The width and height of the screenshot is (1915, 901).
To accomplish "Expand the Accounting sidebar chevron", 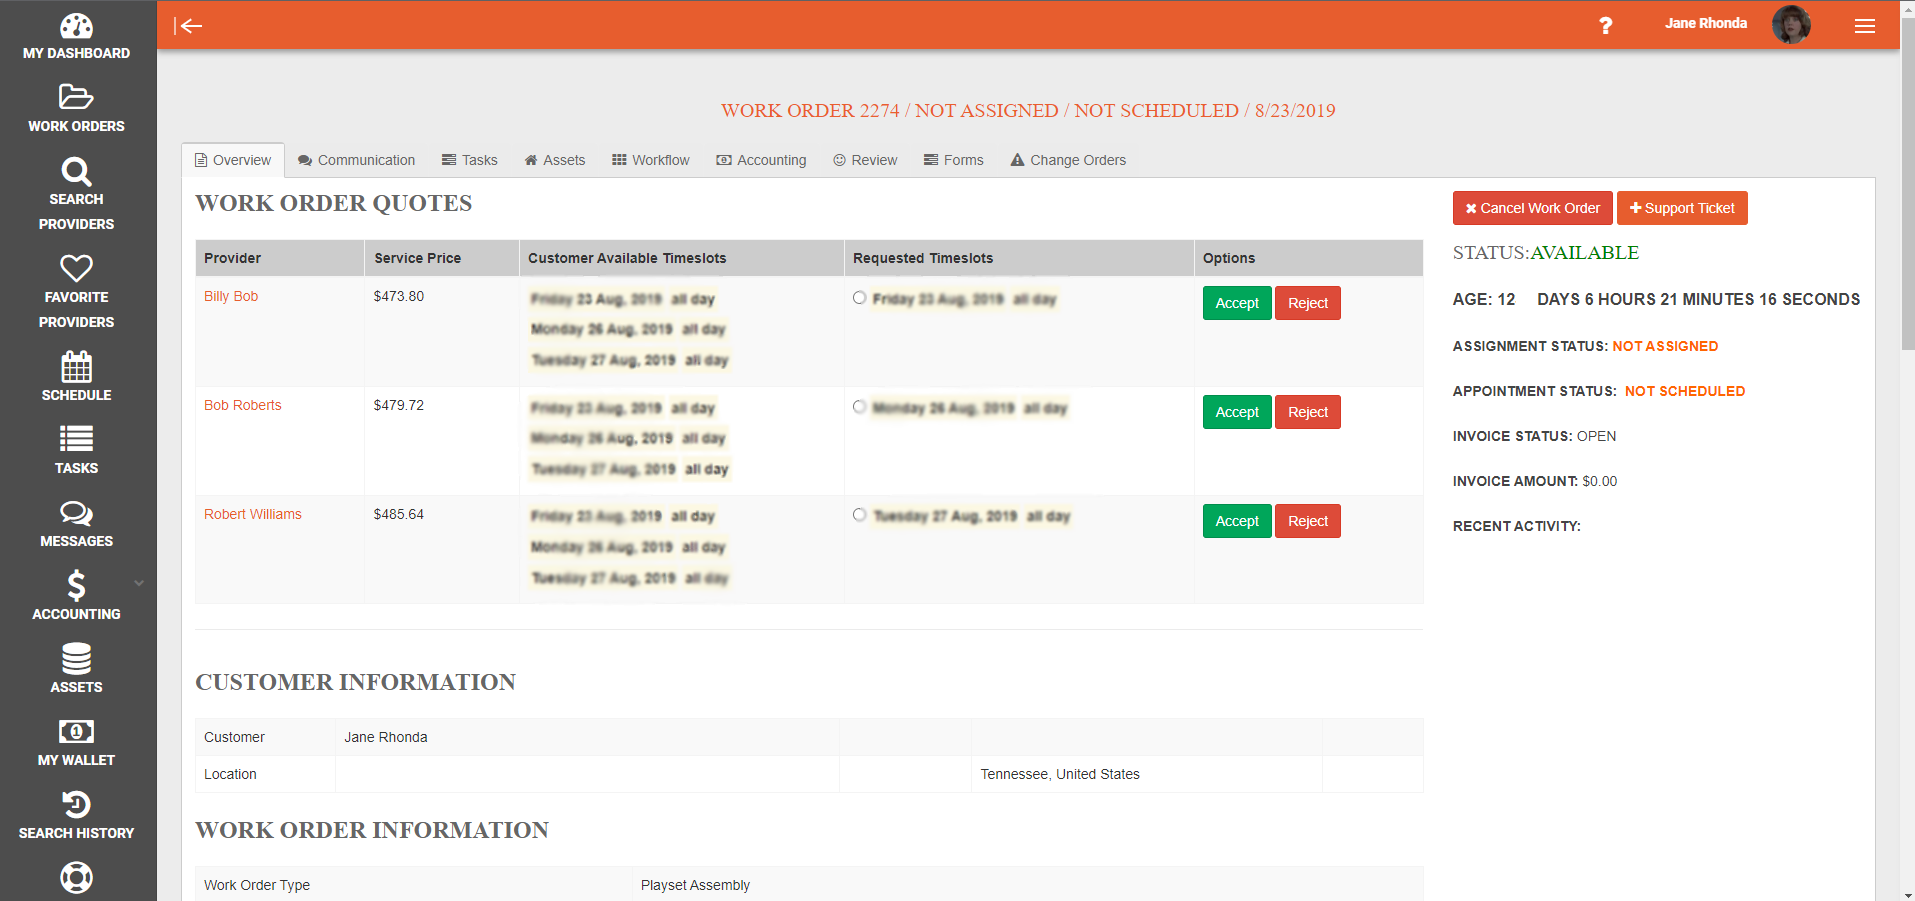I will pyautogui.click(x=139, y=583).
